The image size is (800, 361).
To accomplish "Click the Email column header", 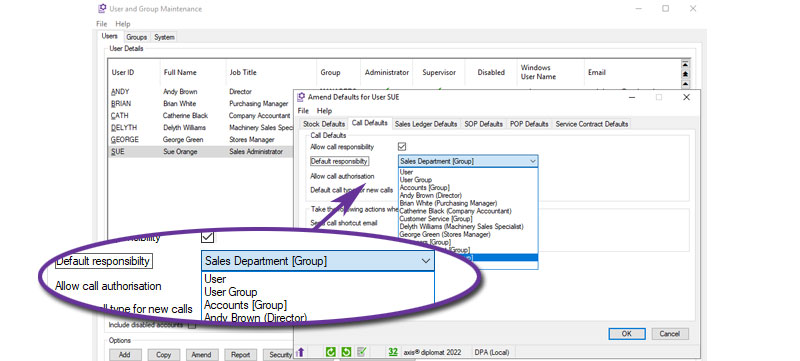I will pos(596,72).
